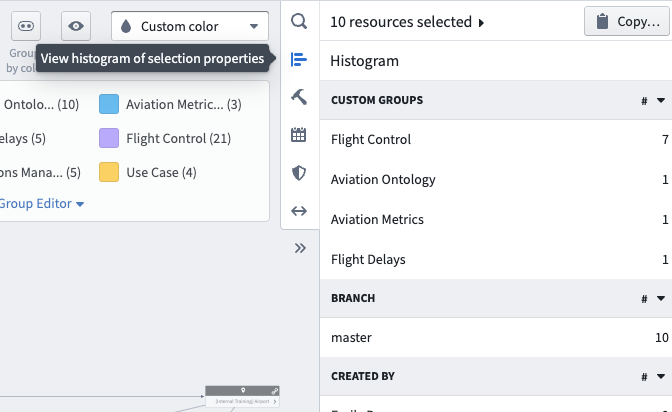Click the blue Aviation Metrics color swatch
Viewport: 672px width, 412px height.
click(109, 104)
